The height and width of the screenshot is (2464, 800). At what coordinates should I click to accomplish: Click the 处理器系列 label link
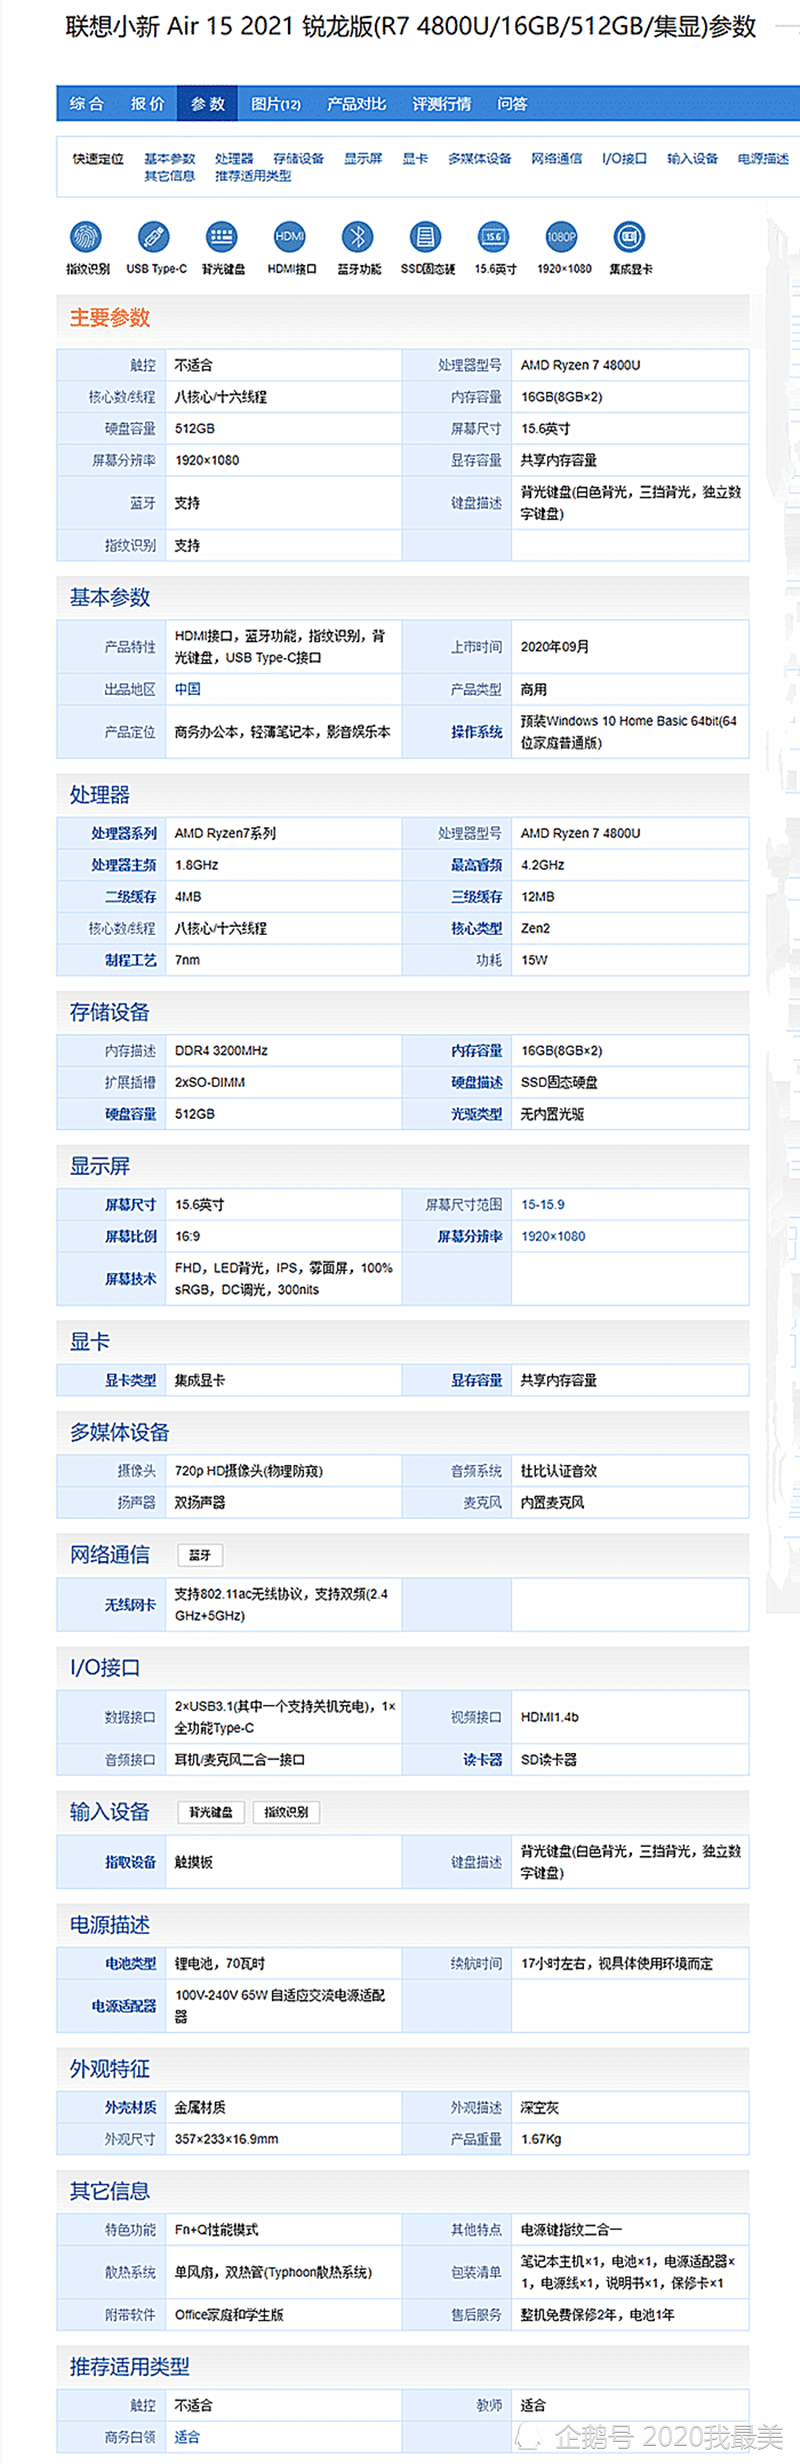coord(124,833)
